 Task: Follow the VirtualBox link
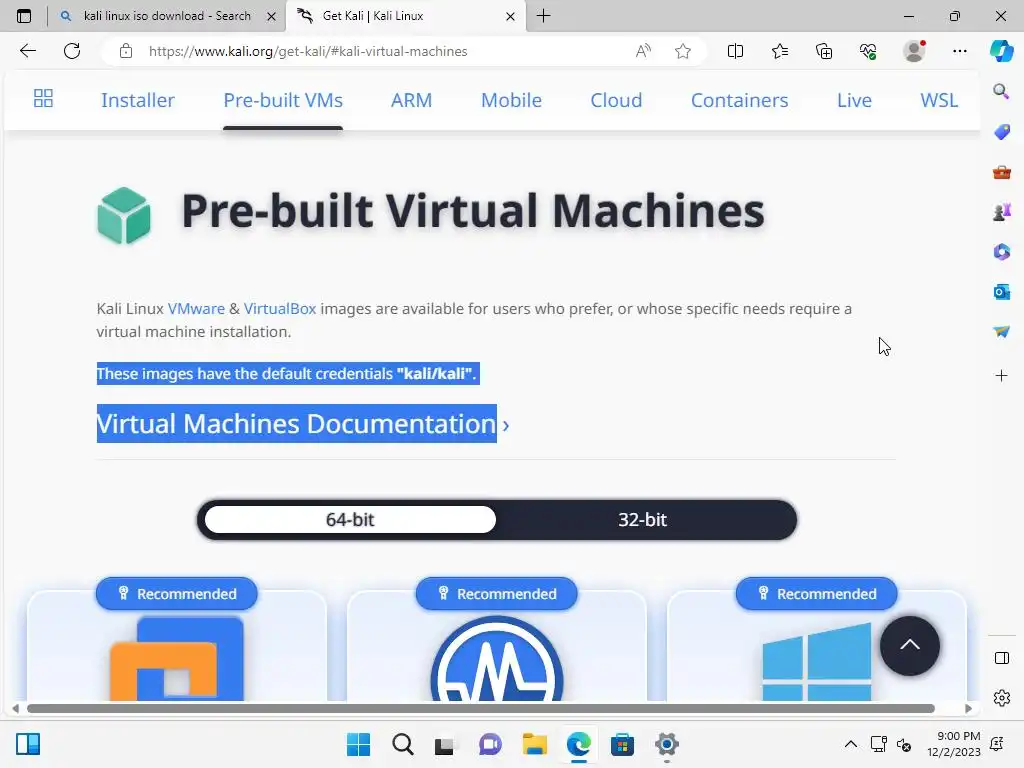pos(280,308)
